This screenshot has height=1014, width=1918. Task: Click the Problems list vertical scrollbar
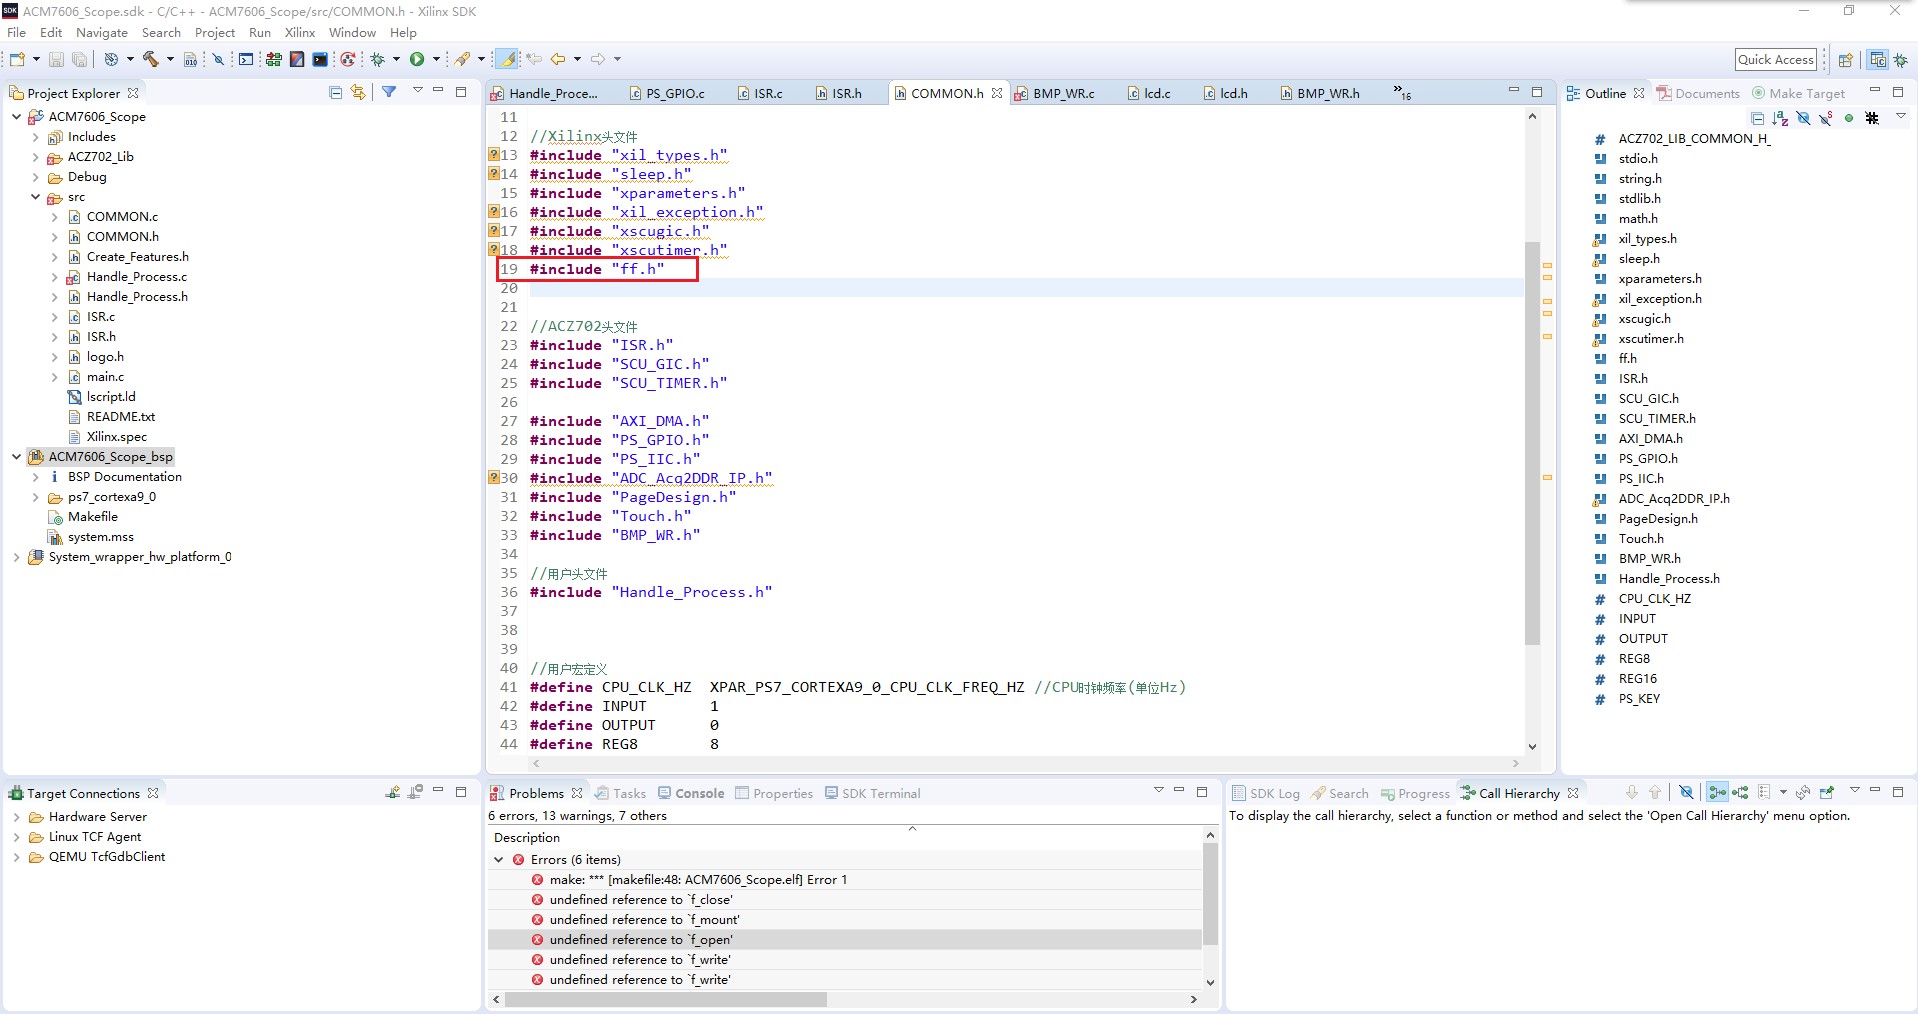tap(1210, 894)
